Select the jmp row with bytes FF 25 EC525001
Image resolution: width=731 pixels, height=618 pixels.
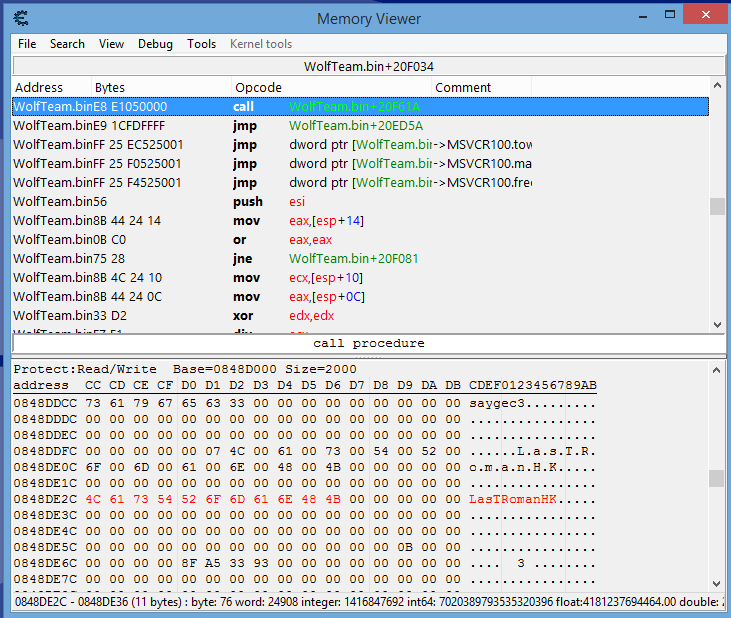[x=360, y=144]
